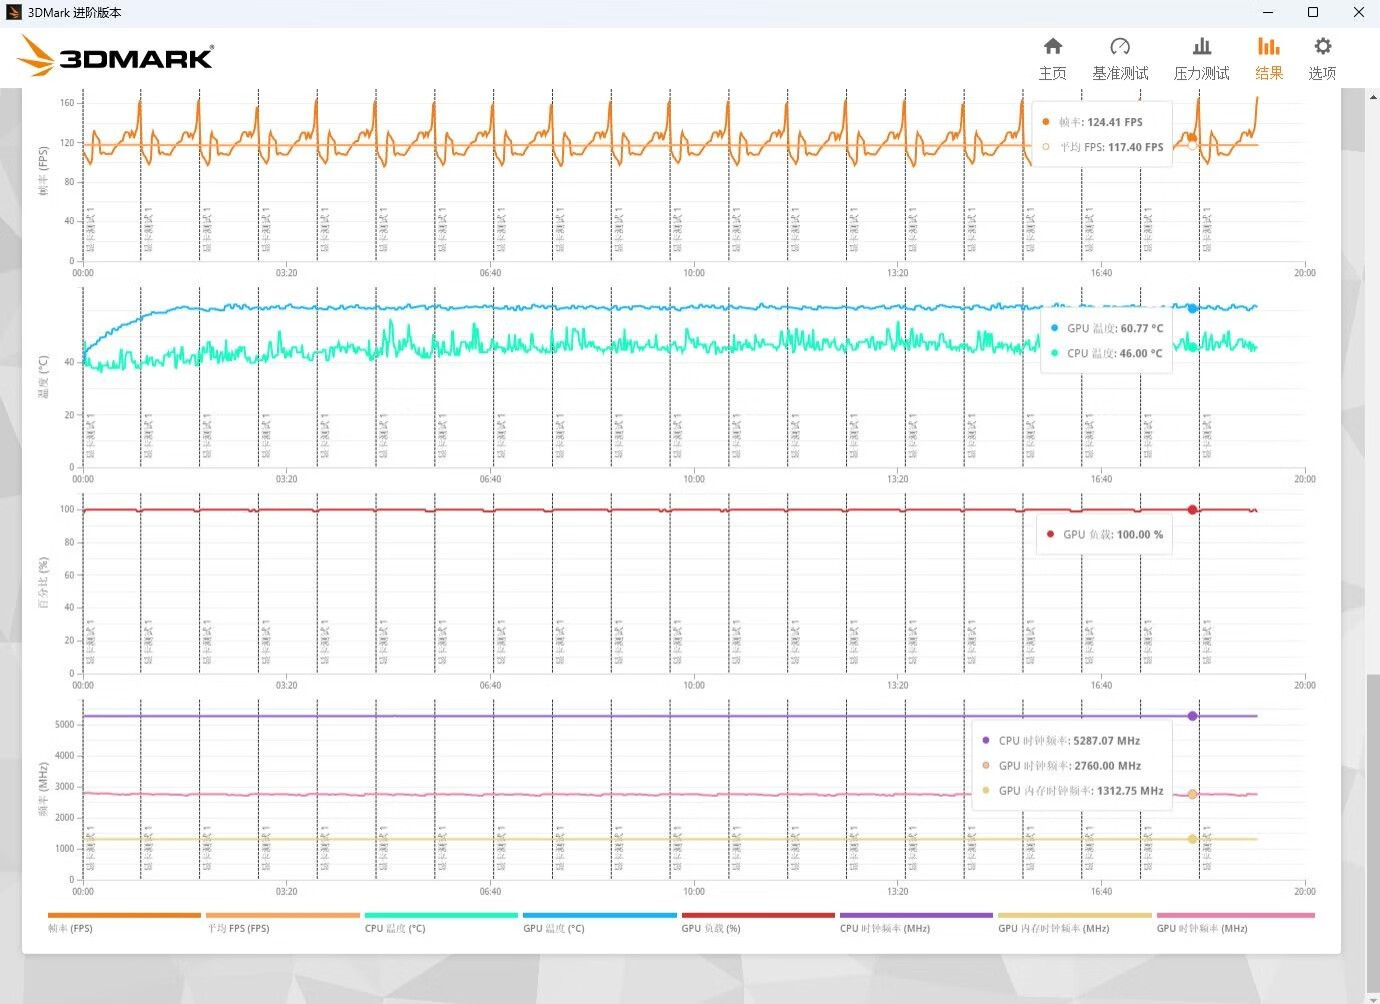
Task: Toggle the CPU 温度 legend series
Action: tap(441, 921)
